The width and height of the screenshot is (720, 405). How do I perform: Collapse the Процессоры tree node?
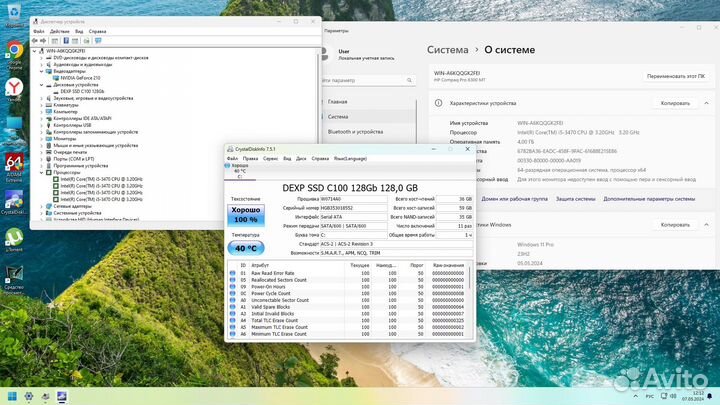coord(41,172)
